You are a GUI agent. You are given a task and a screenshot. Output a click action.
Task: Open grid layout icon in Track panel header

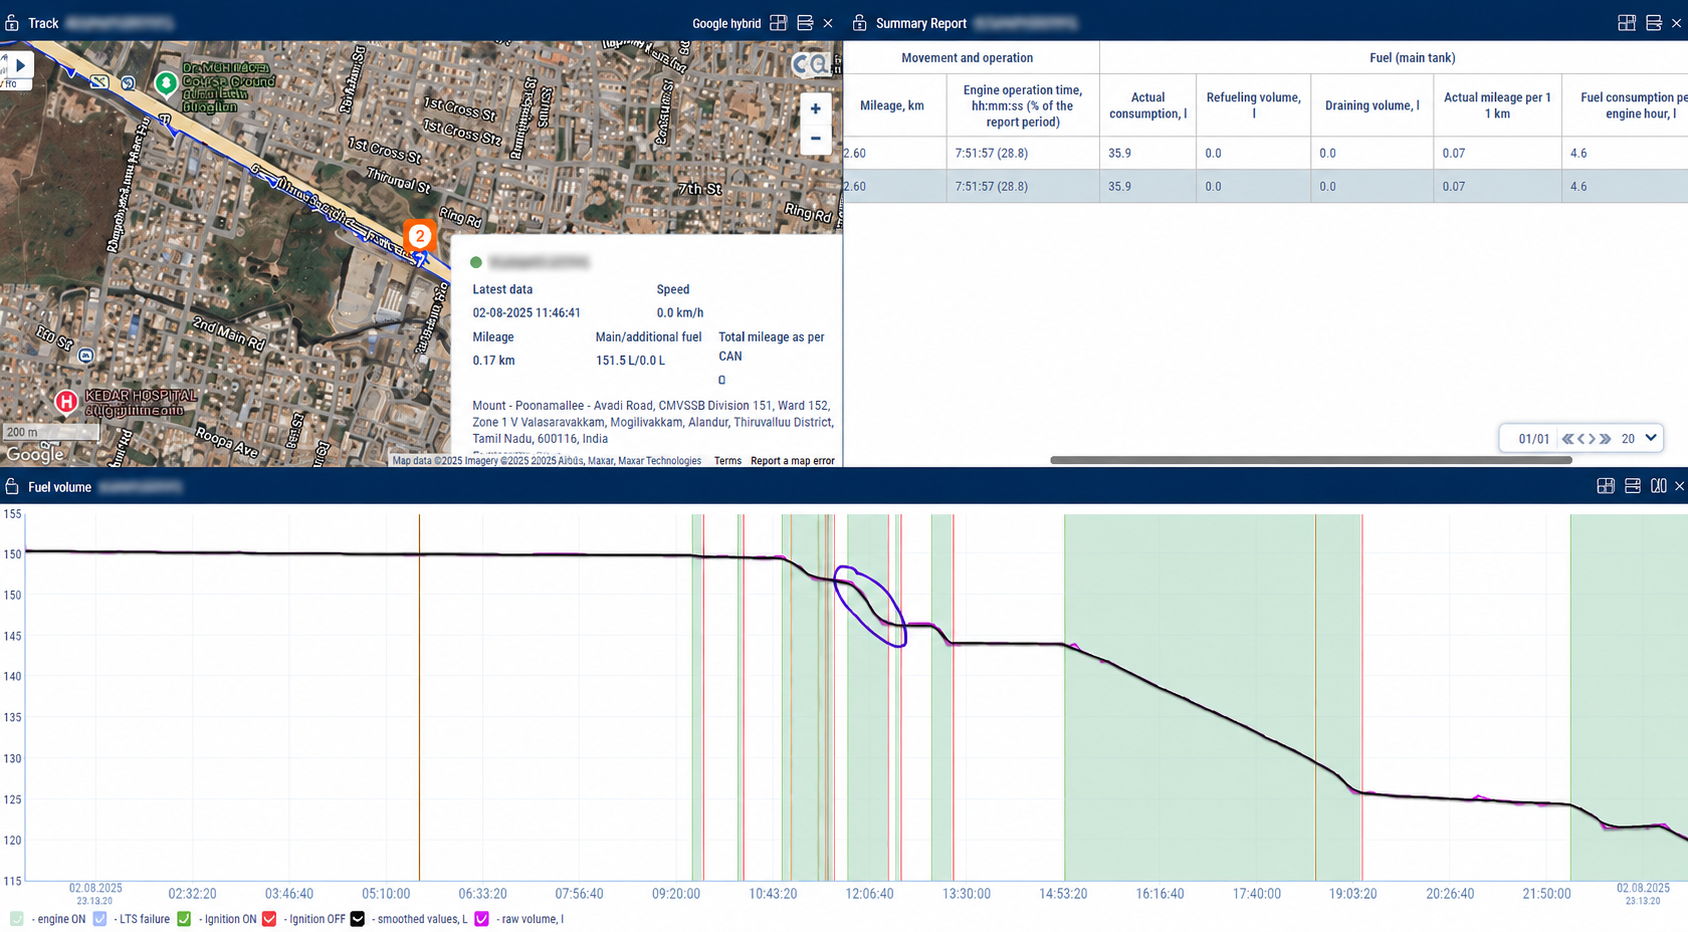[778, 23]
